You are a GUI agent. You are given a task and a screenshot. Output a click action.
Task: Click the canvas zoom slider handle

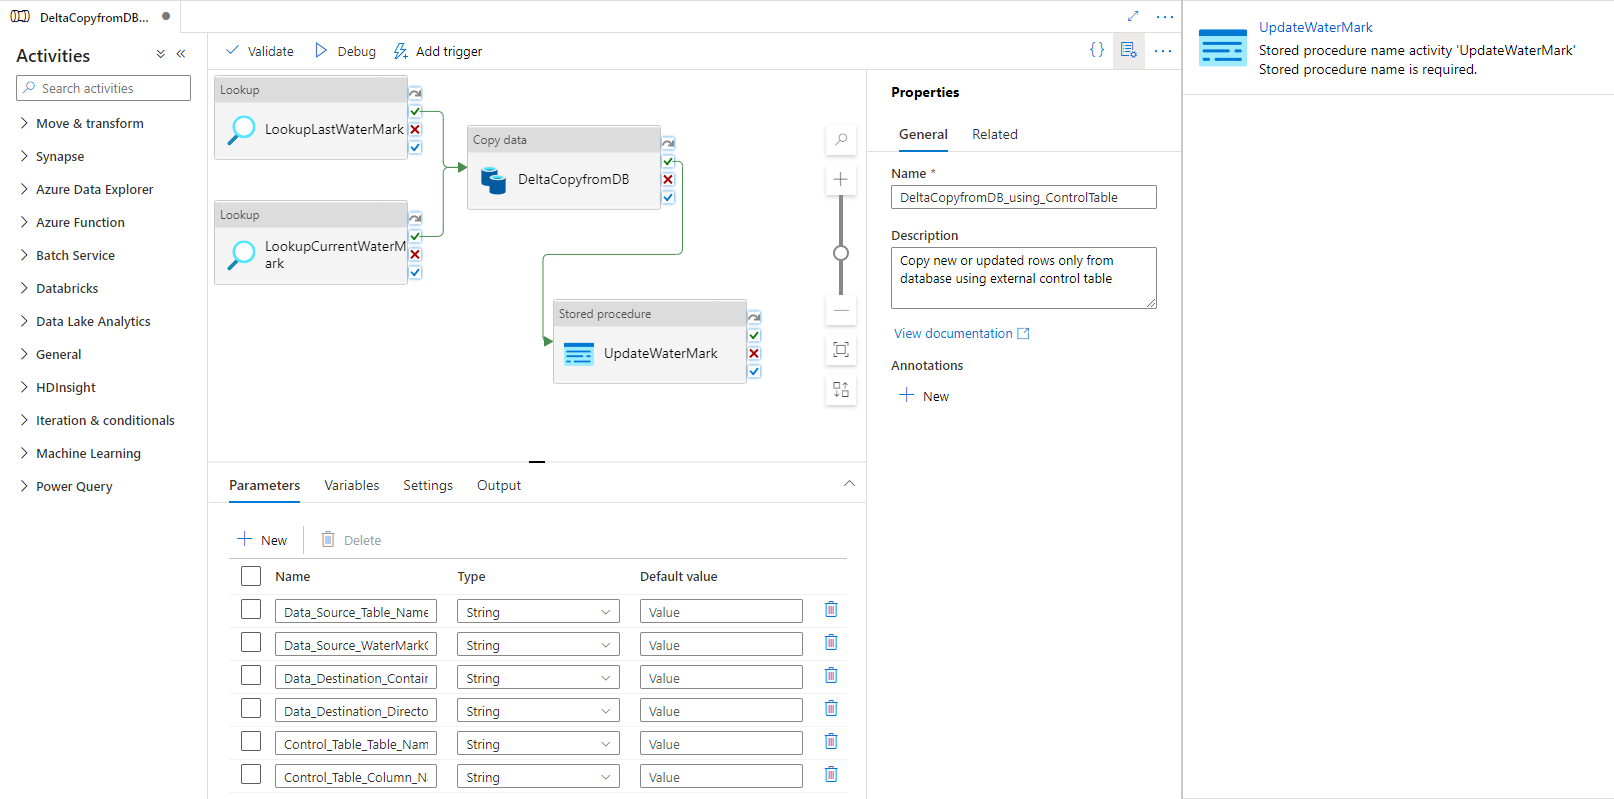841,253
